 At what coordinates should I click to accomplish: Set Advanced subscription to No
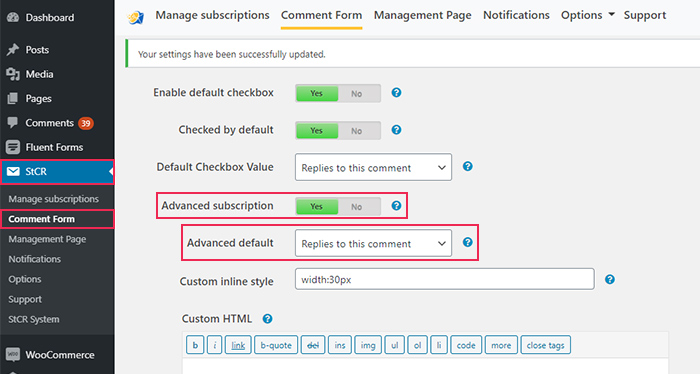[356, 206]
